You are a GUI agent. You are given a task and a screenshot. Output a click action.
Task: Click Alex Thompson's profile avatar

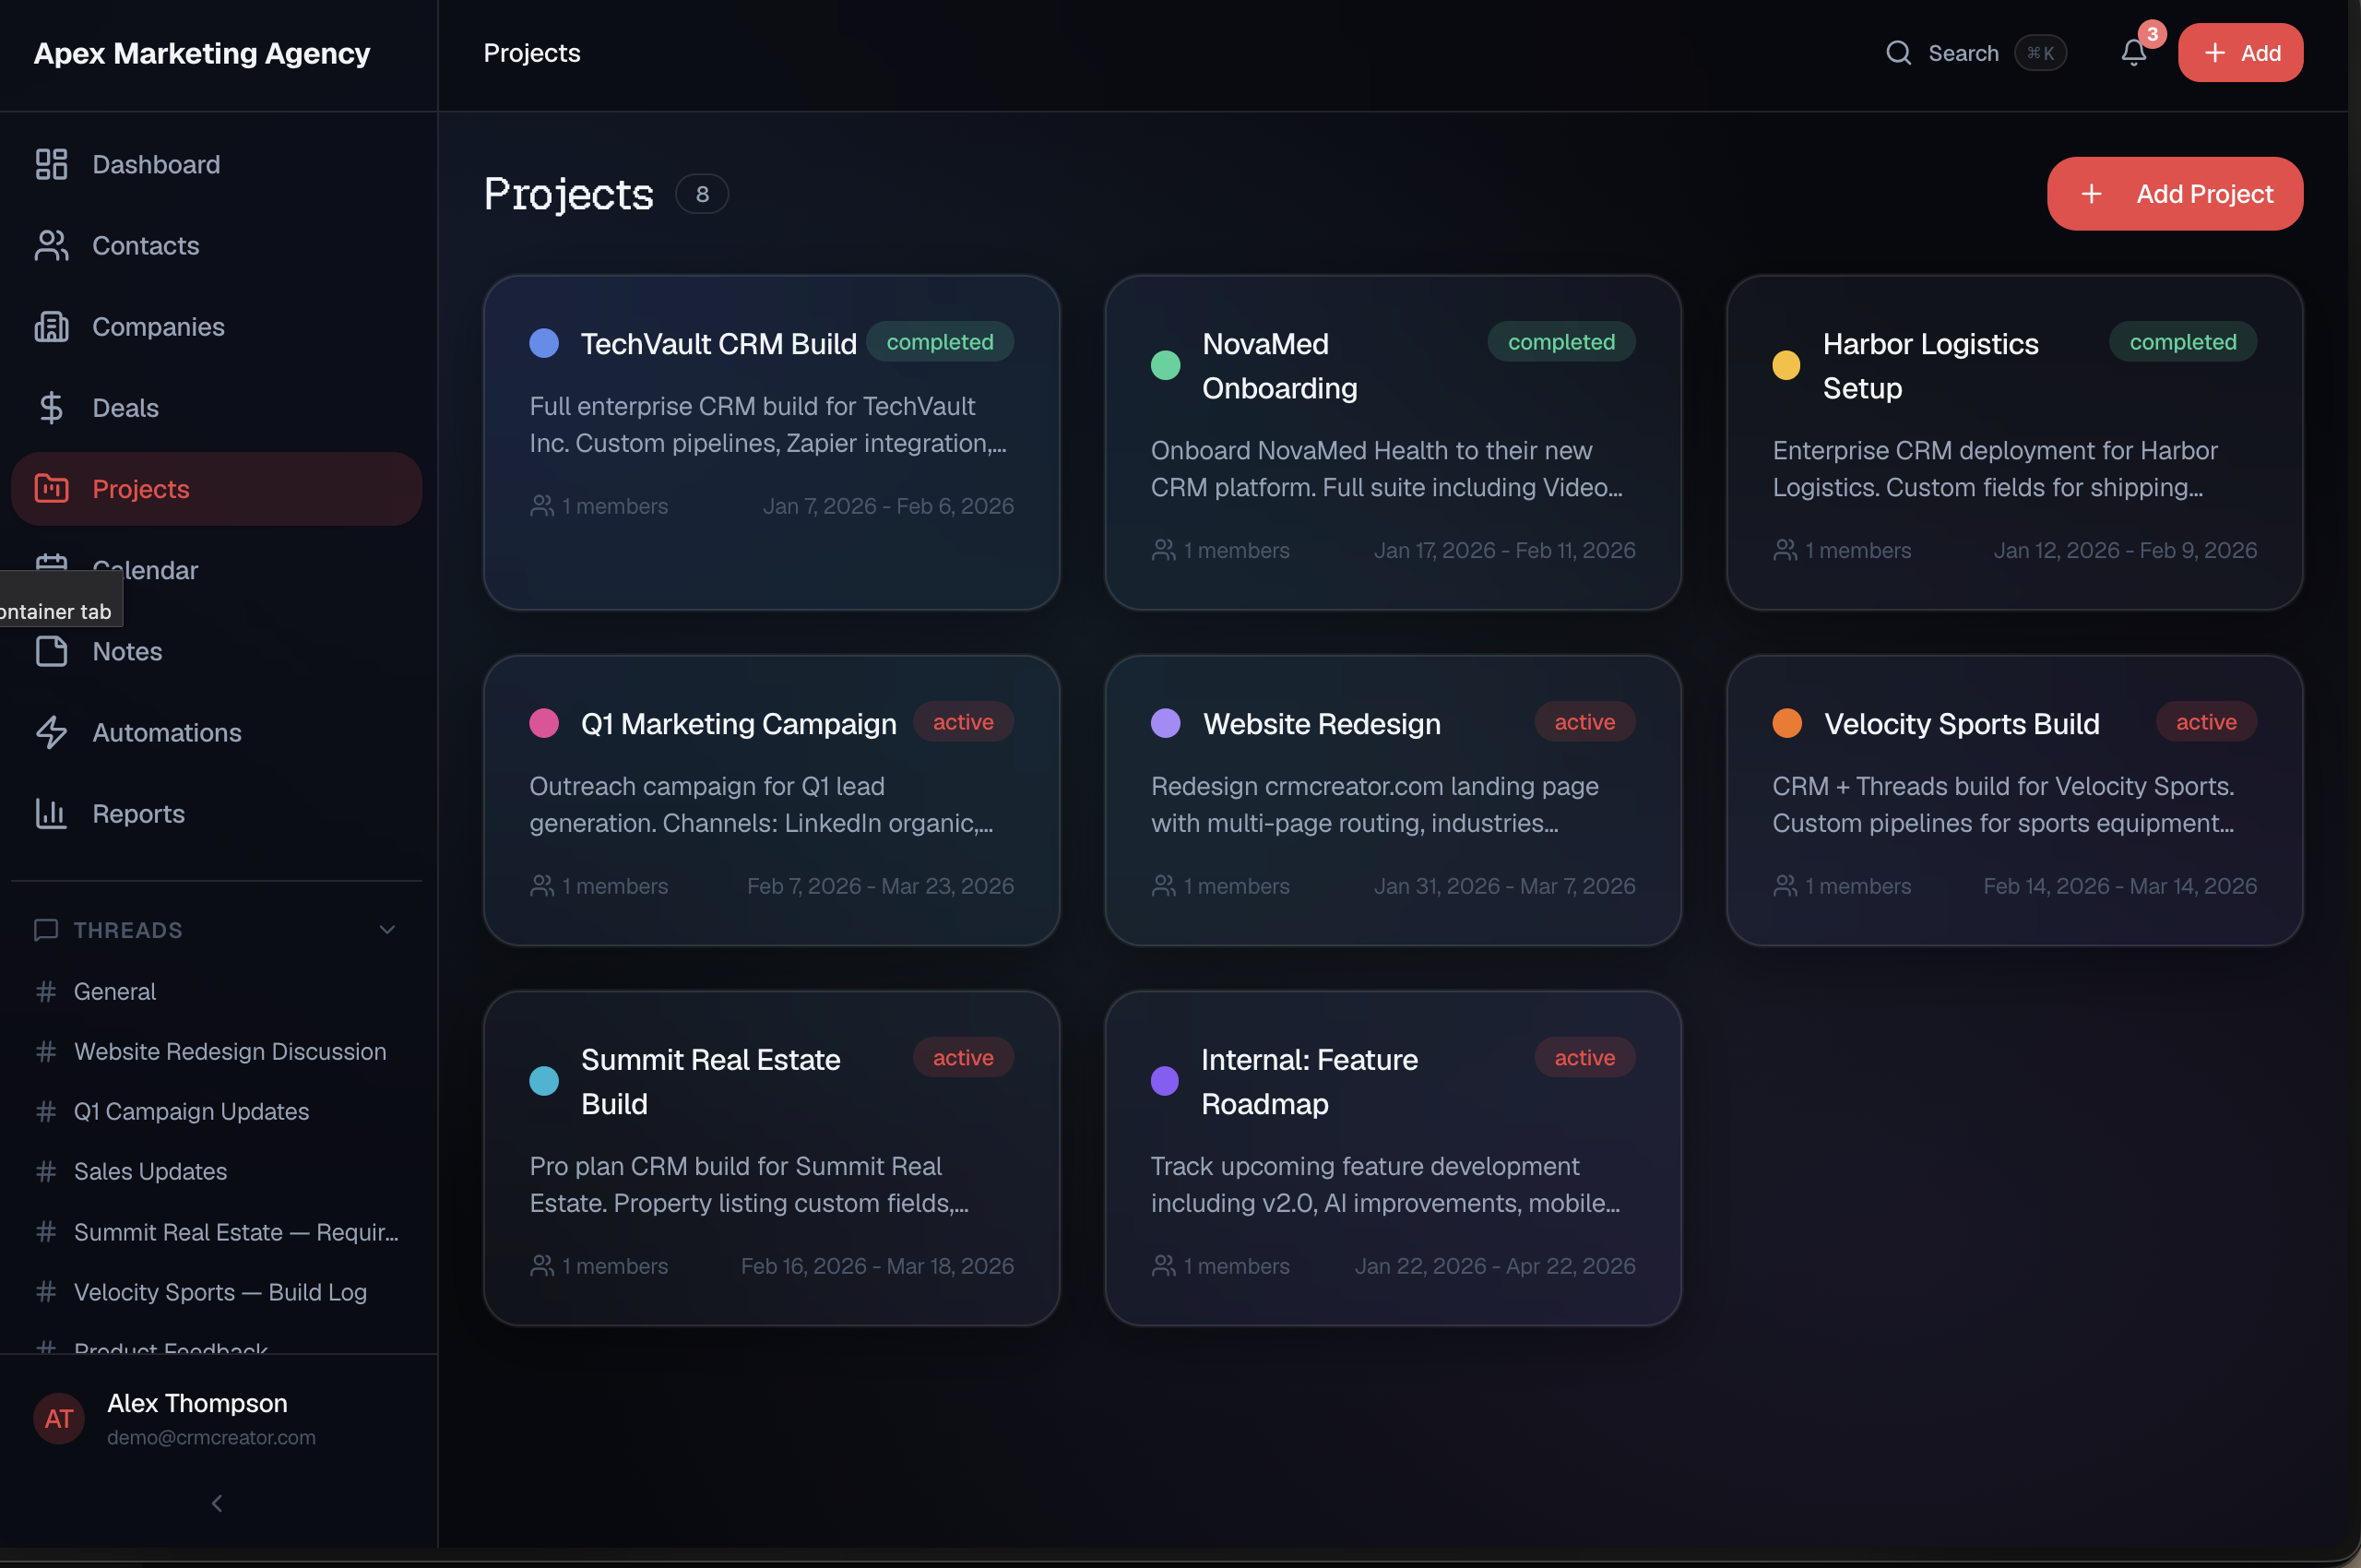click(x=58, y=1418)
